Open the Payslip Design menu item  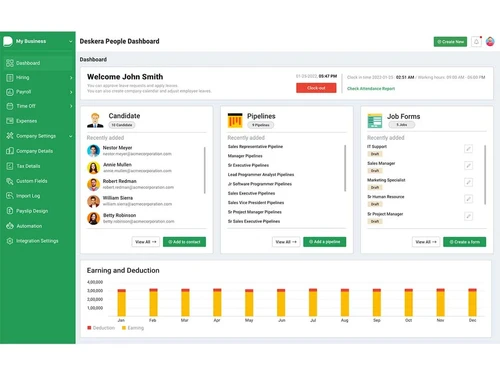[x=38, y=211]
